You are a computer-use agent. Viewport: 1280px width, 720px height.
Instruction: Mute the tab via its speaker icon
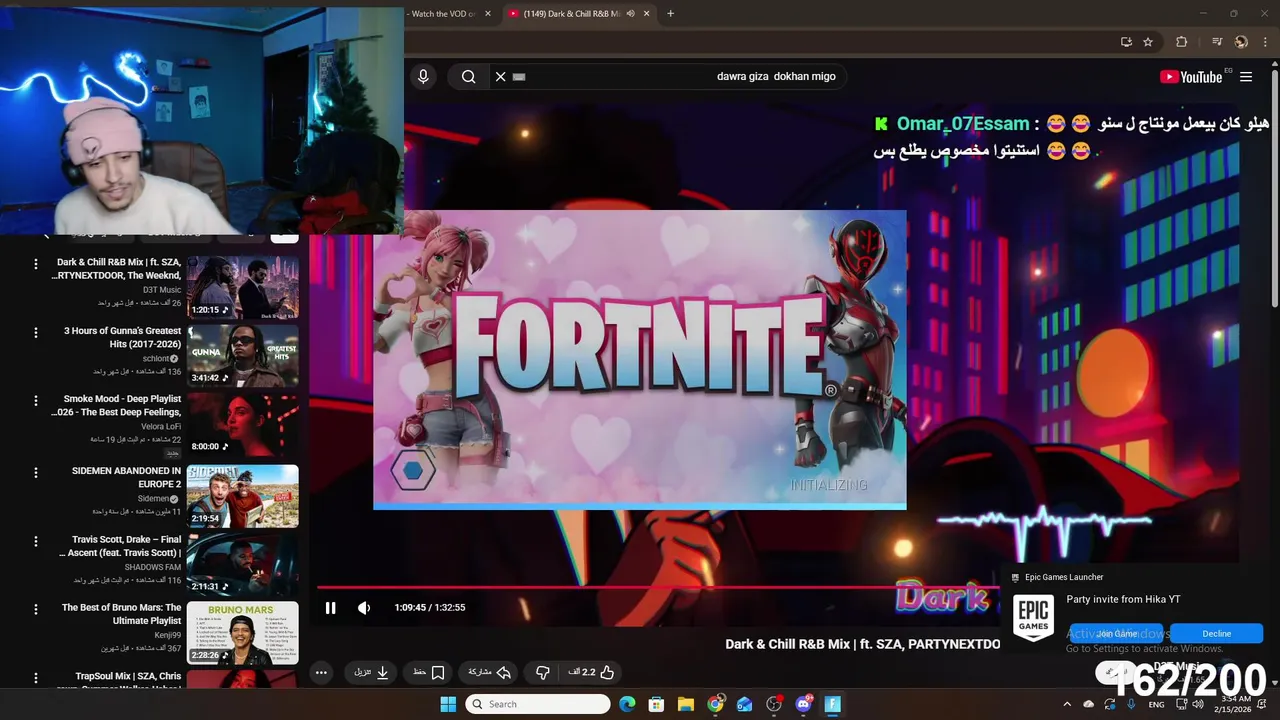630,14
